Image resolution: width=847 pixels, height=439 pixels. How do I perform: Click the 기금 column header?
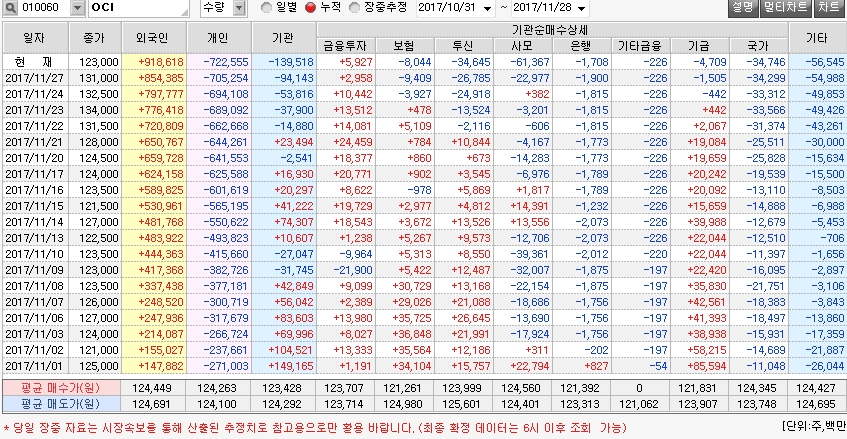pos(700,46)
